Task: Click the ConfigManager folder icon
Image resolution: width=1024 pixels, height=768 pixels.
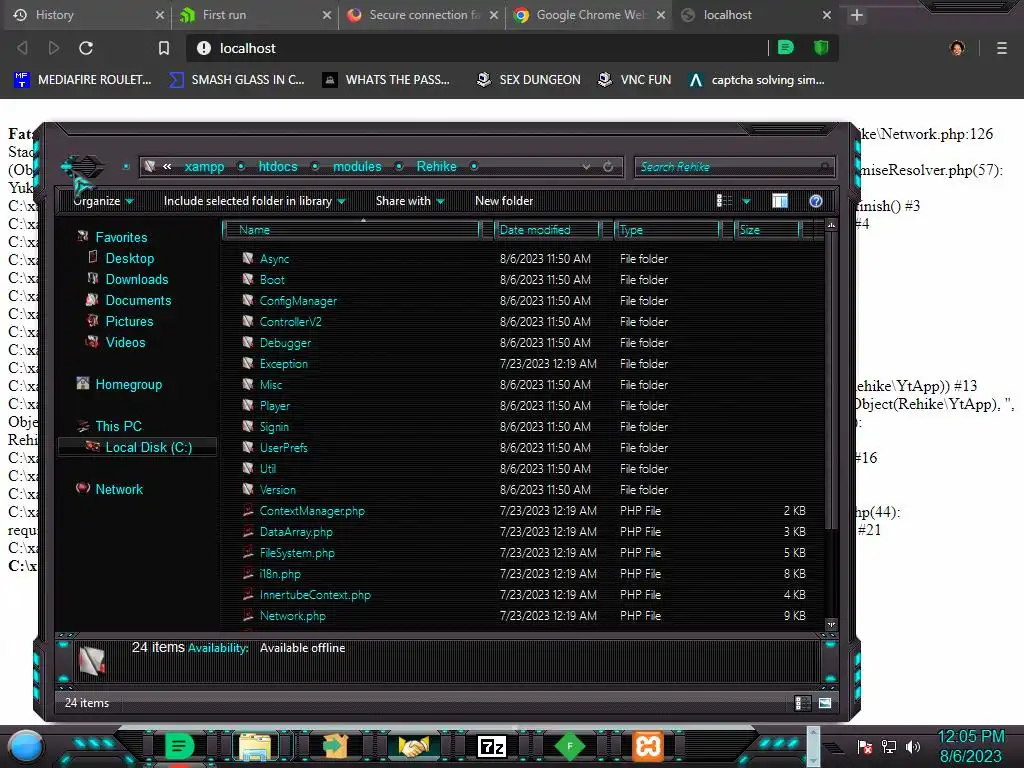Action: [x=248, y=300]
